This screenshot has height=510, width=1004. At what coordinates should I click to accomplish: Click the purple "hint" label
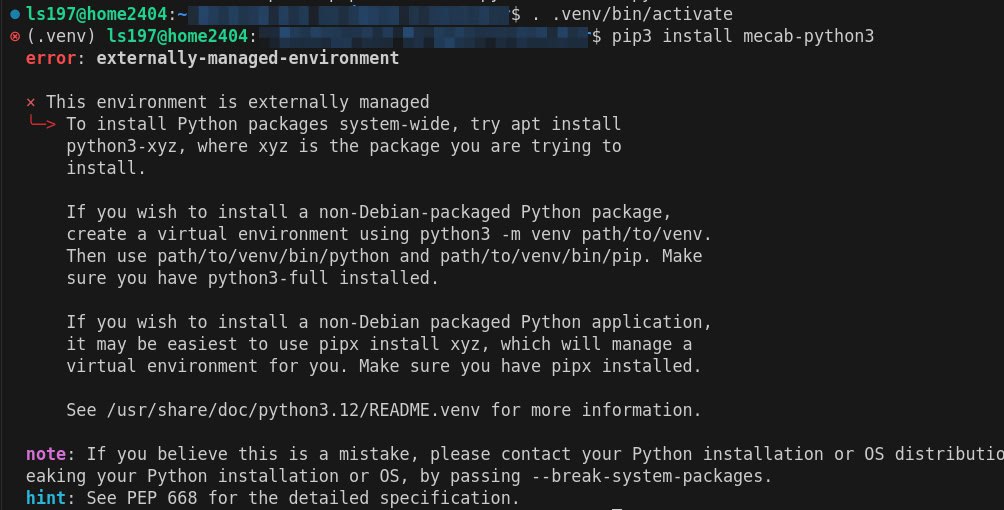[45, 497]
